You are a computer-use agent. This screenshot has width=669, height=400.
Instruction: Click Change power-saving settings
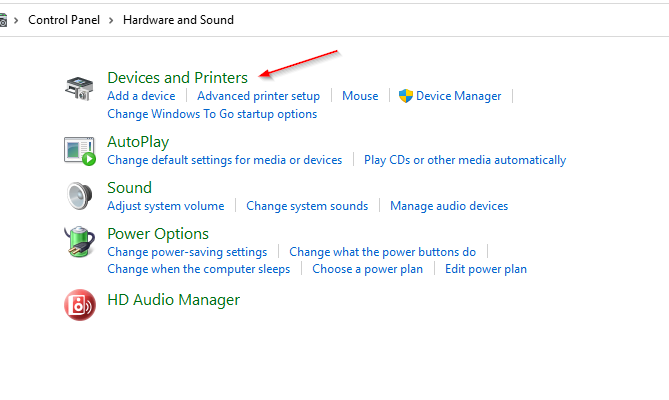pyautogui.click(x=187, y=252)
